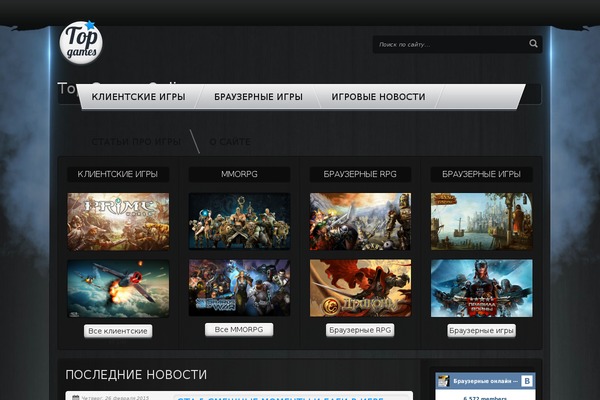Image resolution: width=600 pixels, height=400 pixels.
Task: Open the О сайте menu item
Action: [x=230, y=142]
